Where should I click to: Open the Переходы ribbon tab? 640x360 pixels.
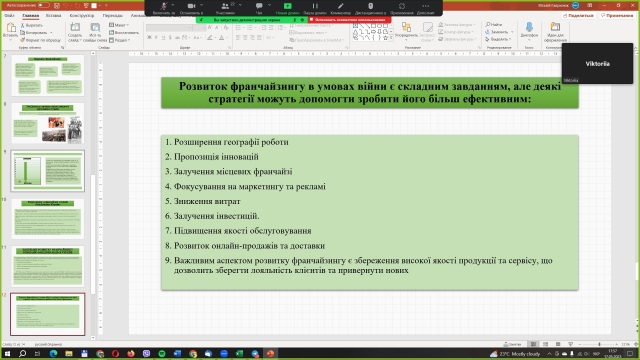[x=112, y=16]
